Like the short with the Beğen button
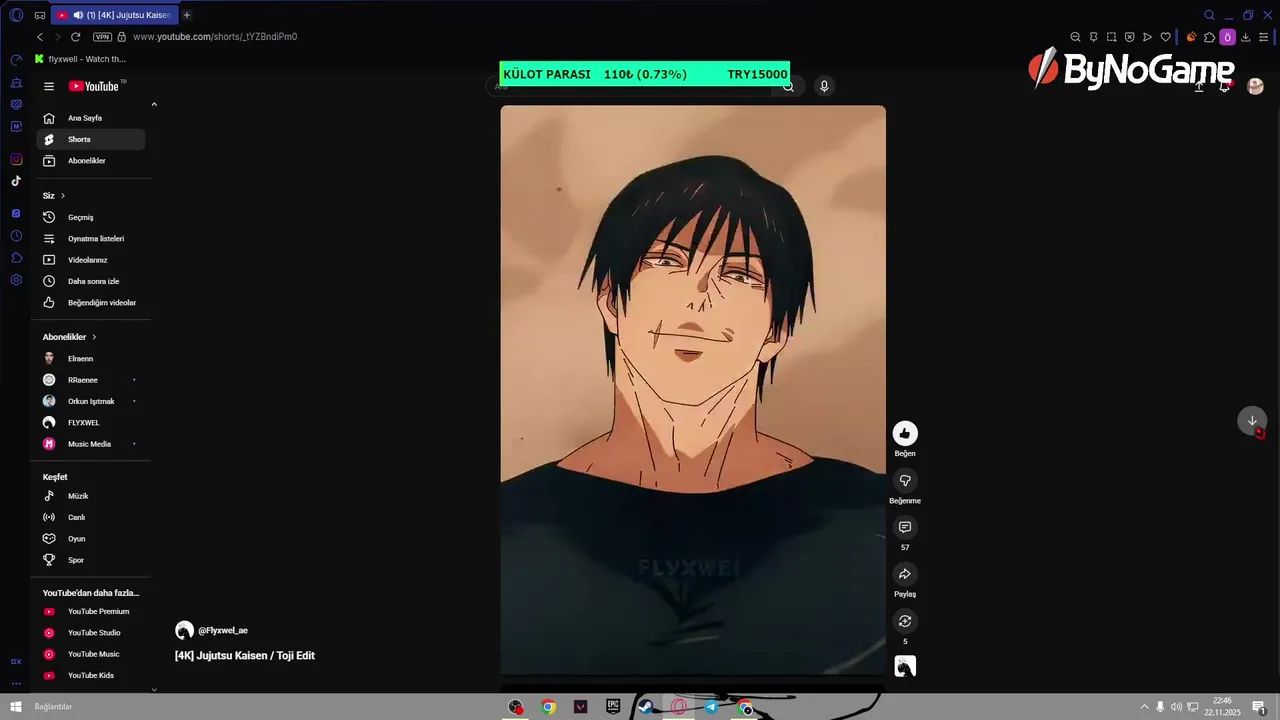Image resolution: width=1280 pixels, height=720 pixels. pyautogui.click(x=905, y=433)
